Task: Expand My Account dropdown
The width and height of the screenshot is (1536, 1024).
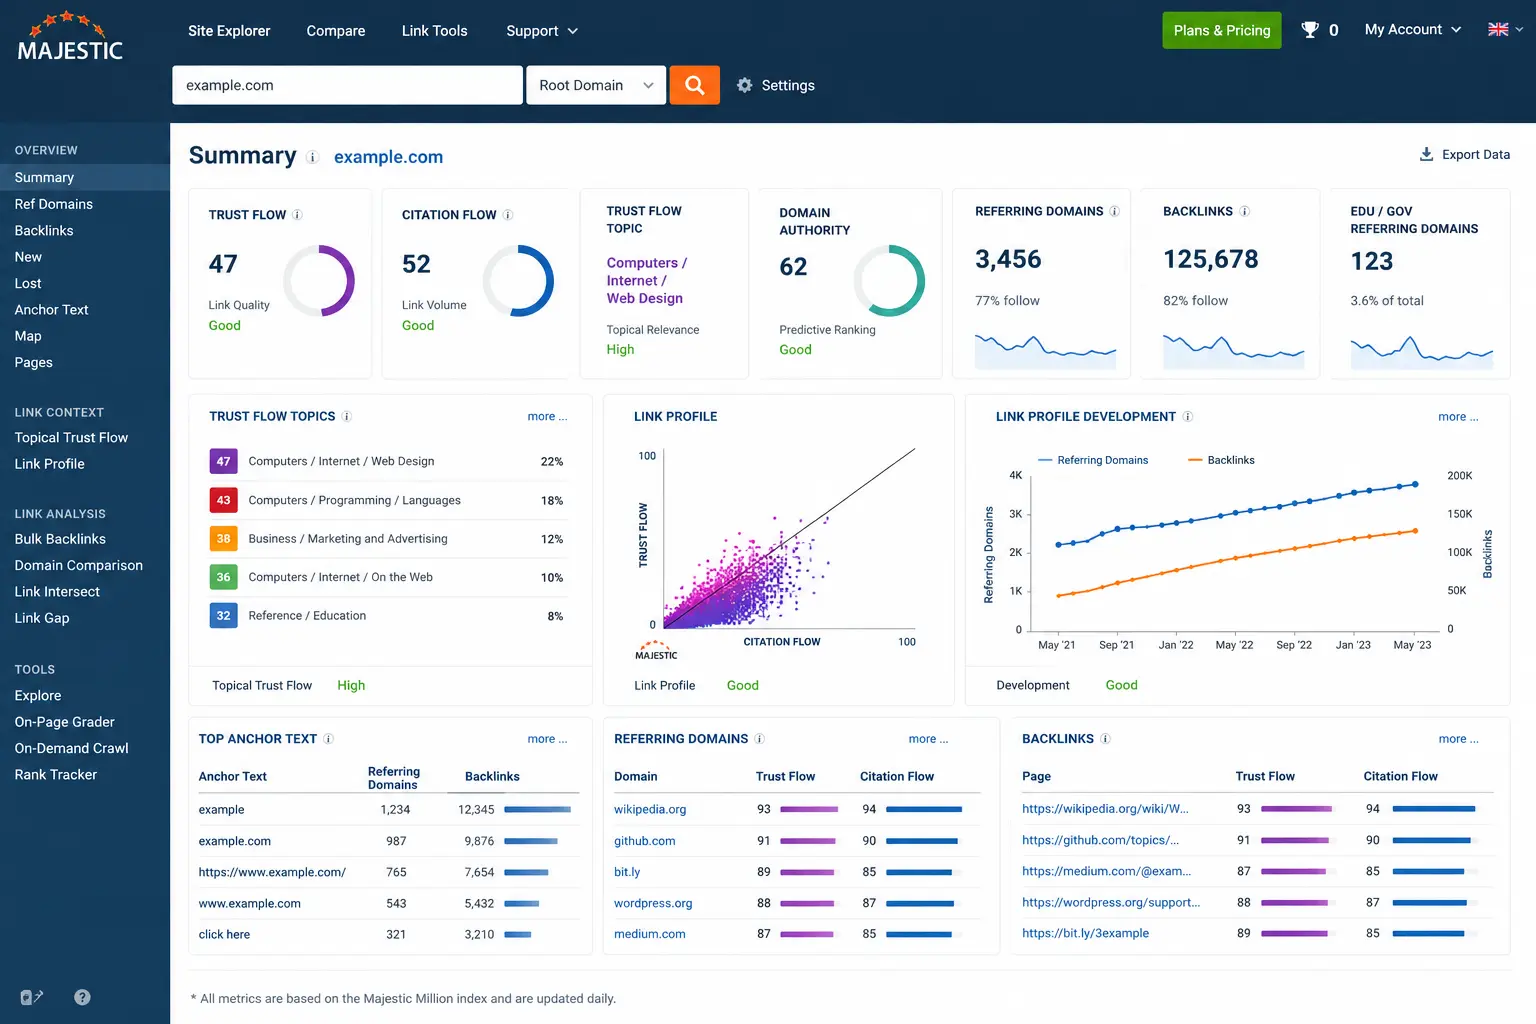Action: click(1412, 30)
